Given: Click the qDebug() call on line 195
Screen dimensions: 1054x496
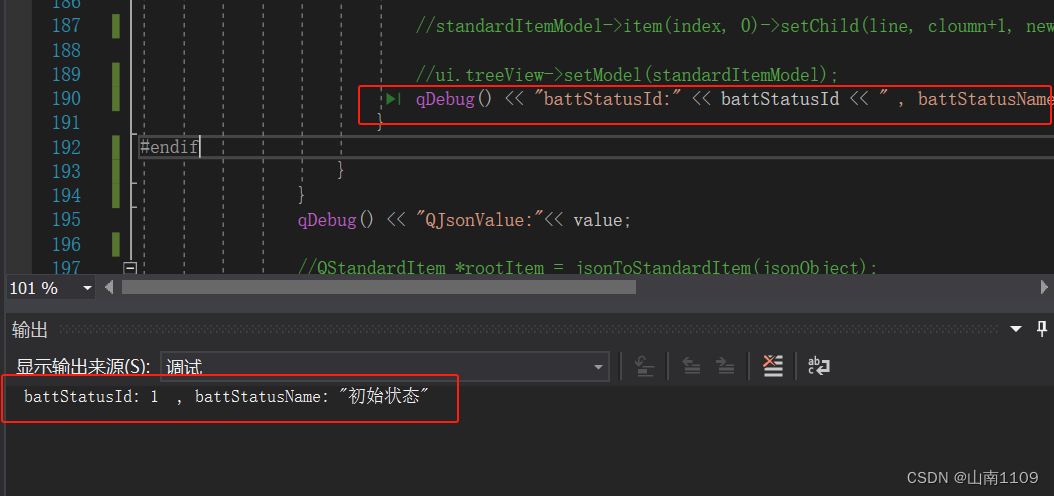Looking at the screenshot, I should (337, 220).
